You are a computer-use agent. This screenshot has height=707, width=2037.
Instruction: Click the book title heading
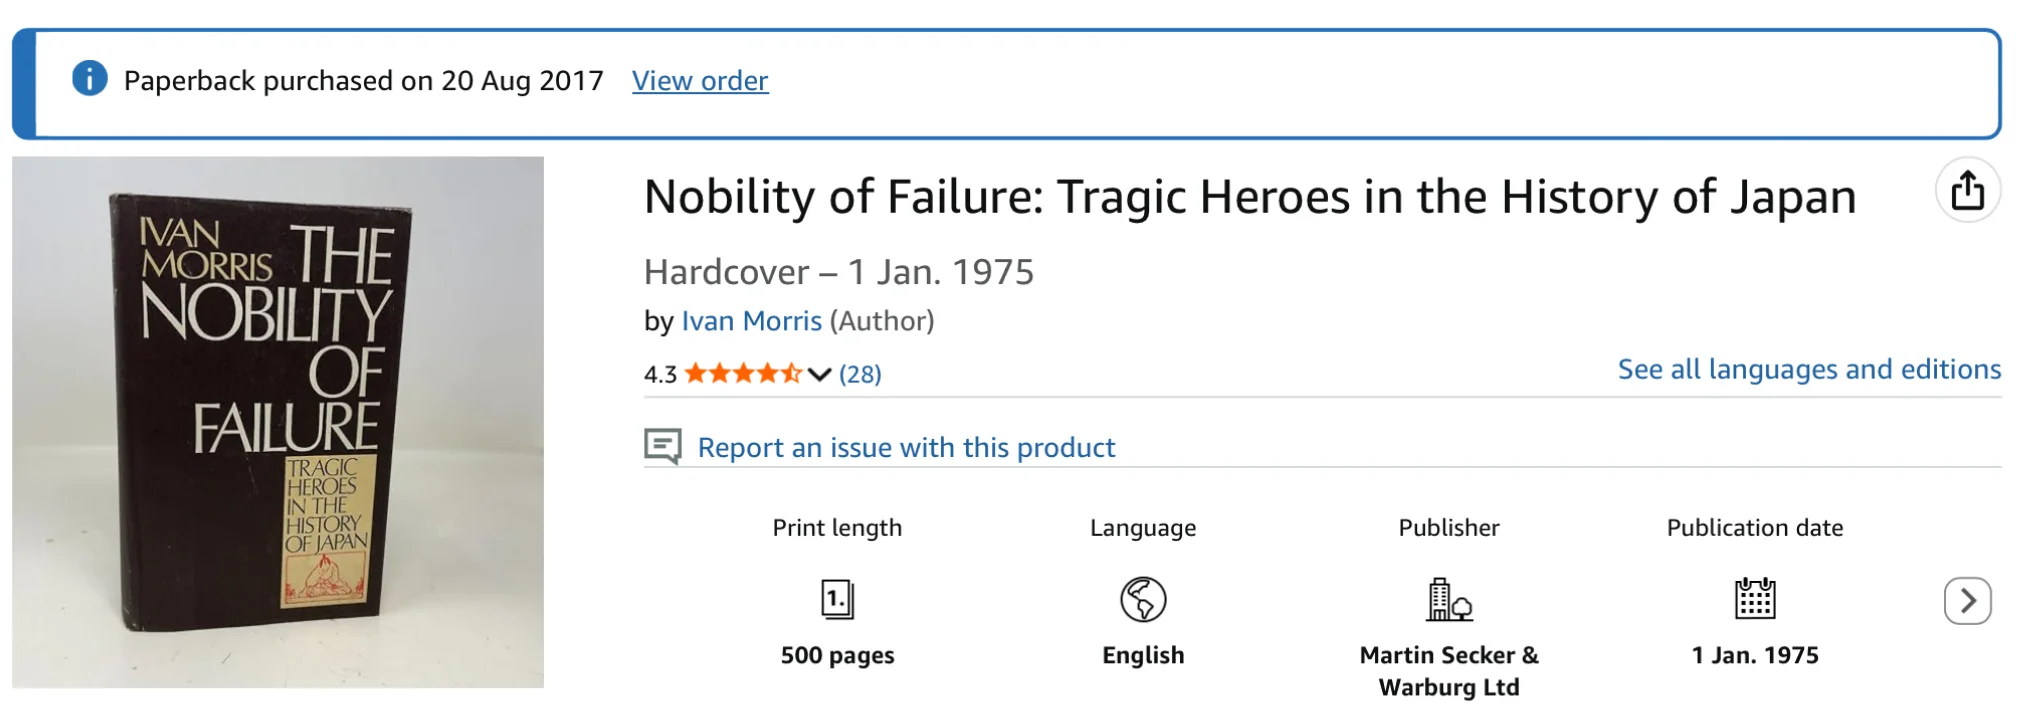(1250, 196)
